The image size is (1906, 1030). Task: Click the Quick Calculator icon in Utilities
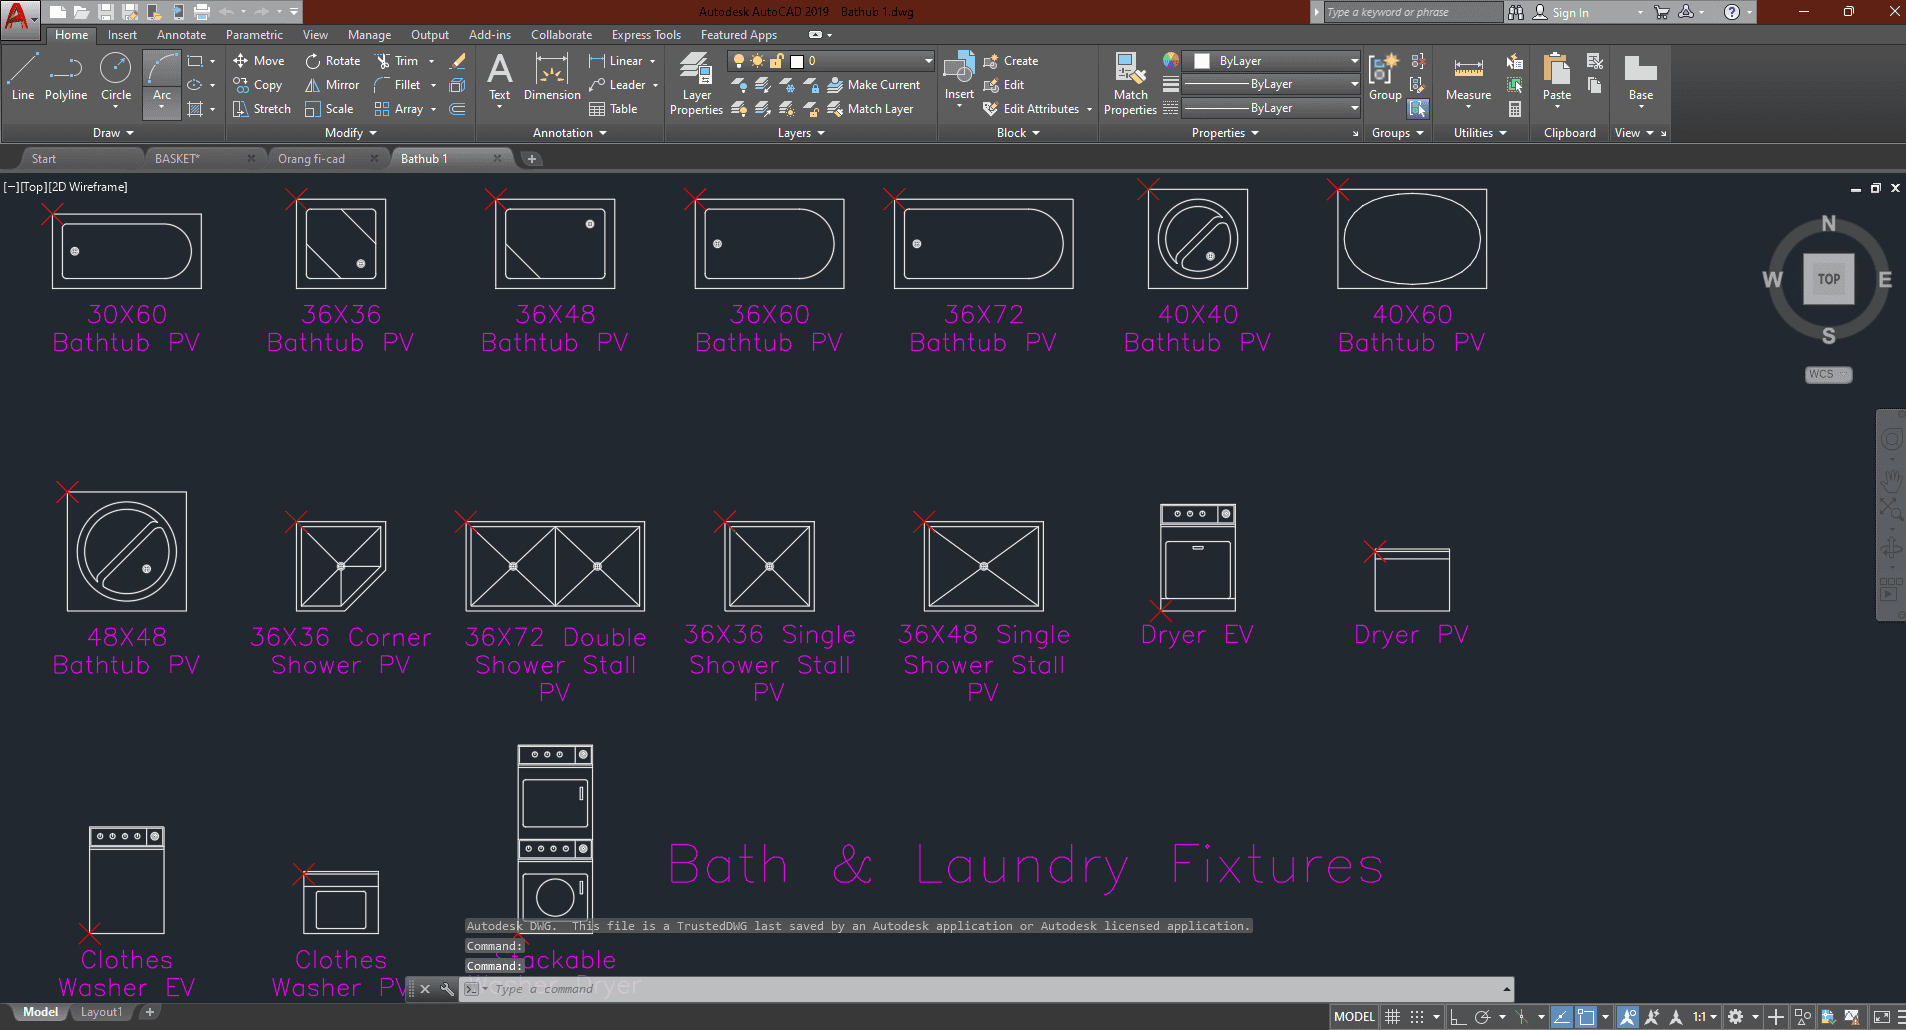pyautogui.click(x=1515, y=109)
